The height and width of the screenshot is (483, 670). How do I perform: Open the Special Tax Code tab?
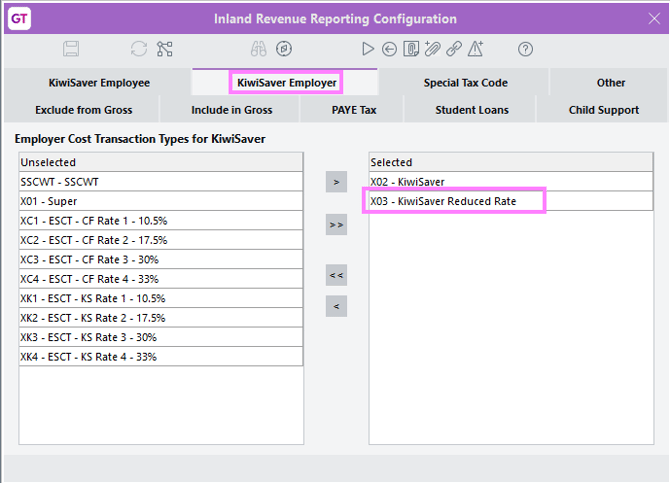[x=464, y=83]
